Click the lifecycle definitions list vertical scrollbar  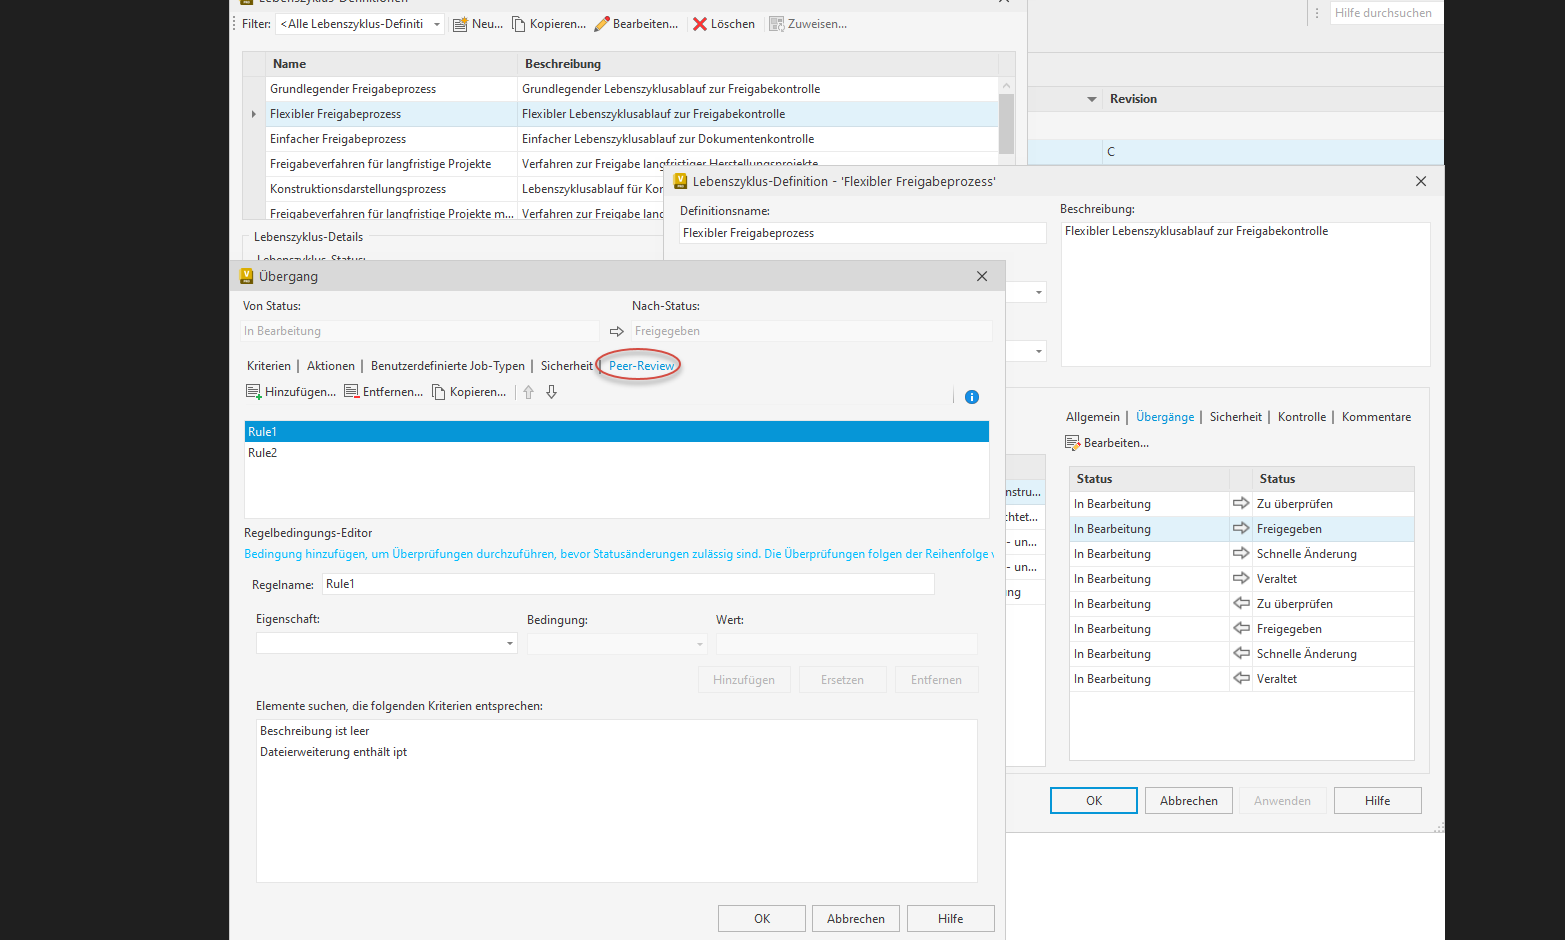(1007, 123)
